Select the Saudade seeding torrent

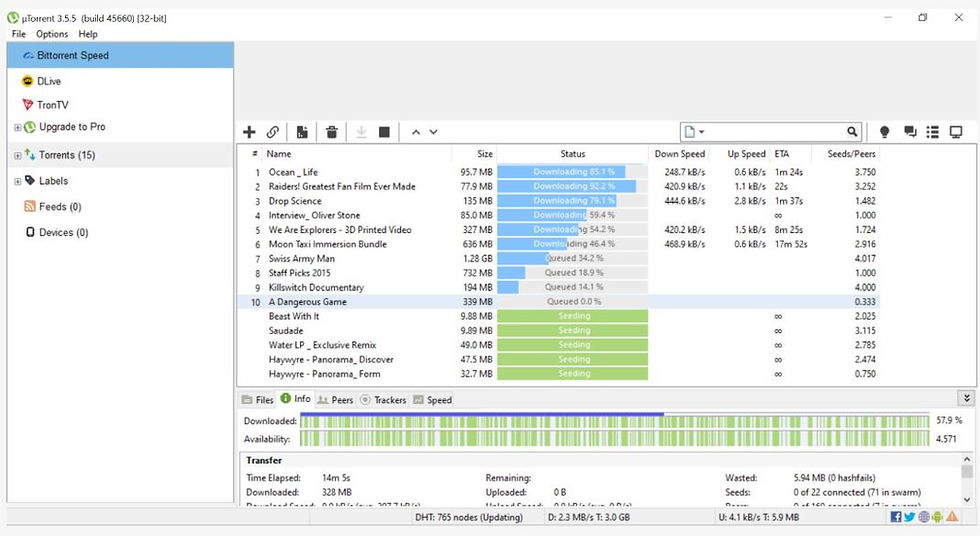[x=558, y=330]
